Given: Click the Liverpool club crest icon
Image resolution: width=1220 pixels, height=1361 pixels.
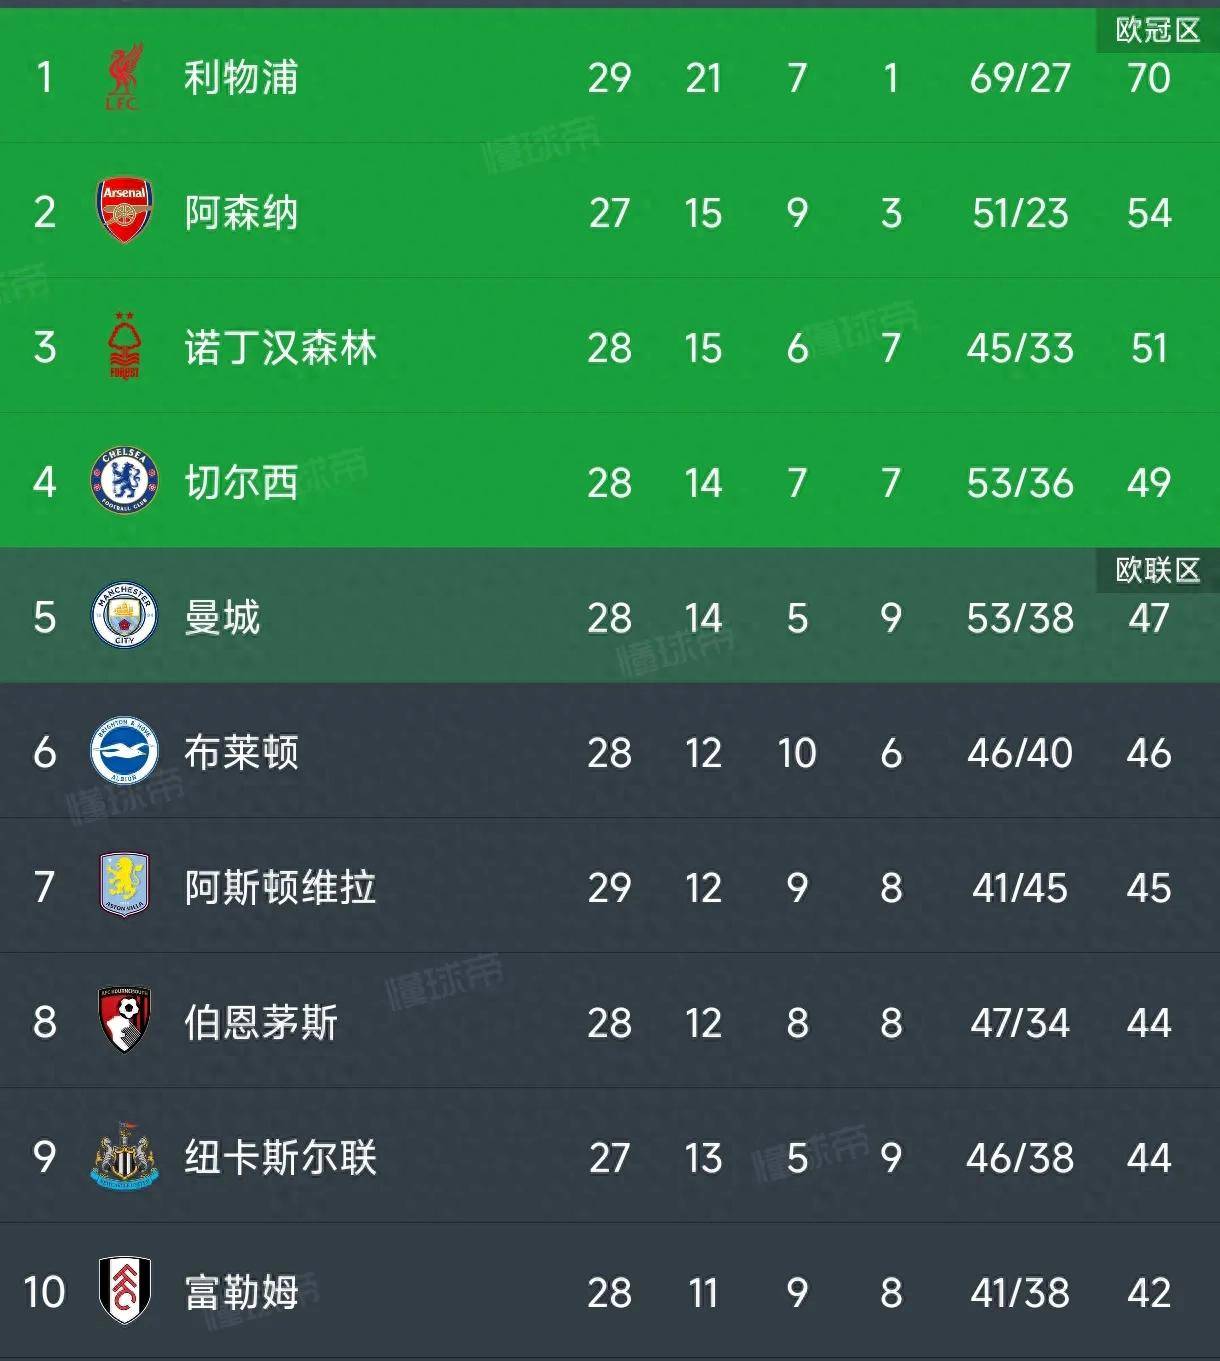Looking at the screenshot, I should point(124,77).
